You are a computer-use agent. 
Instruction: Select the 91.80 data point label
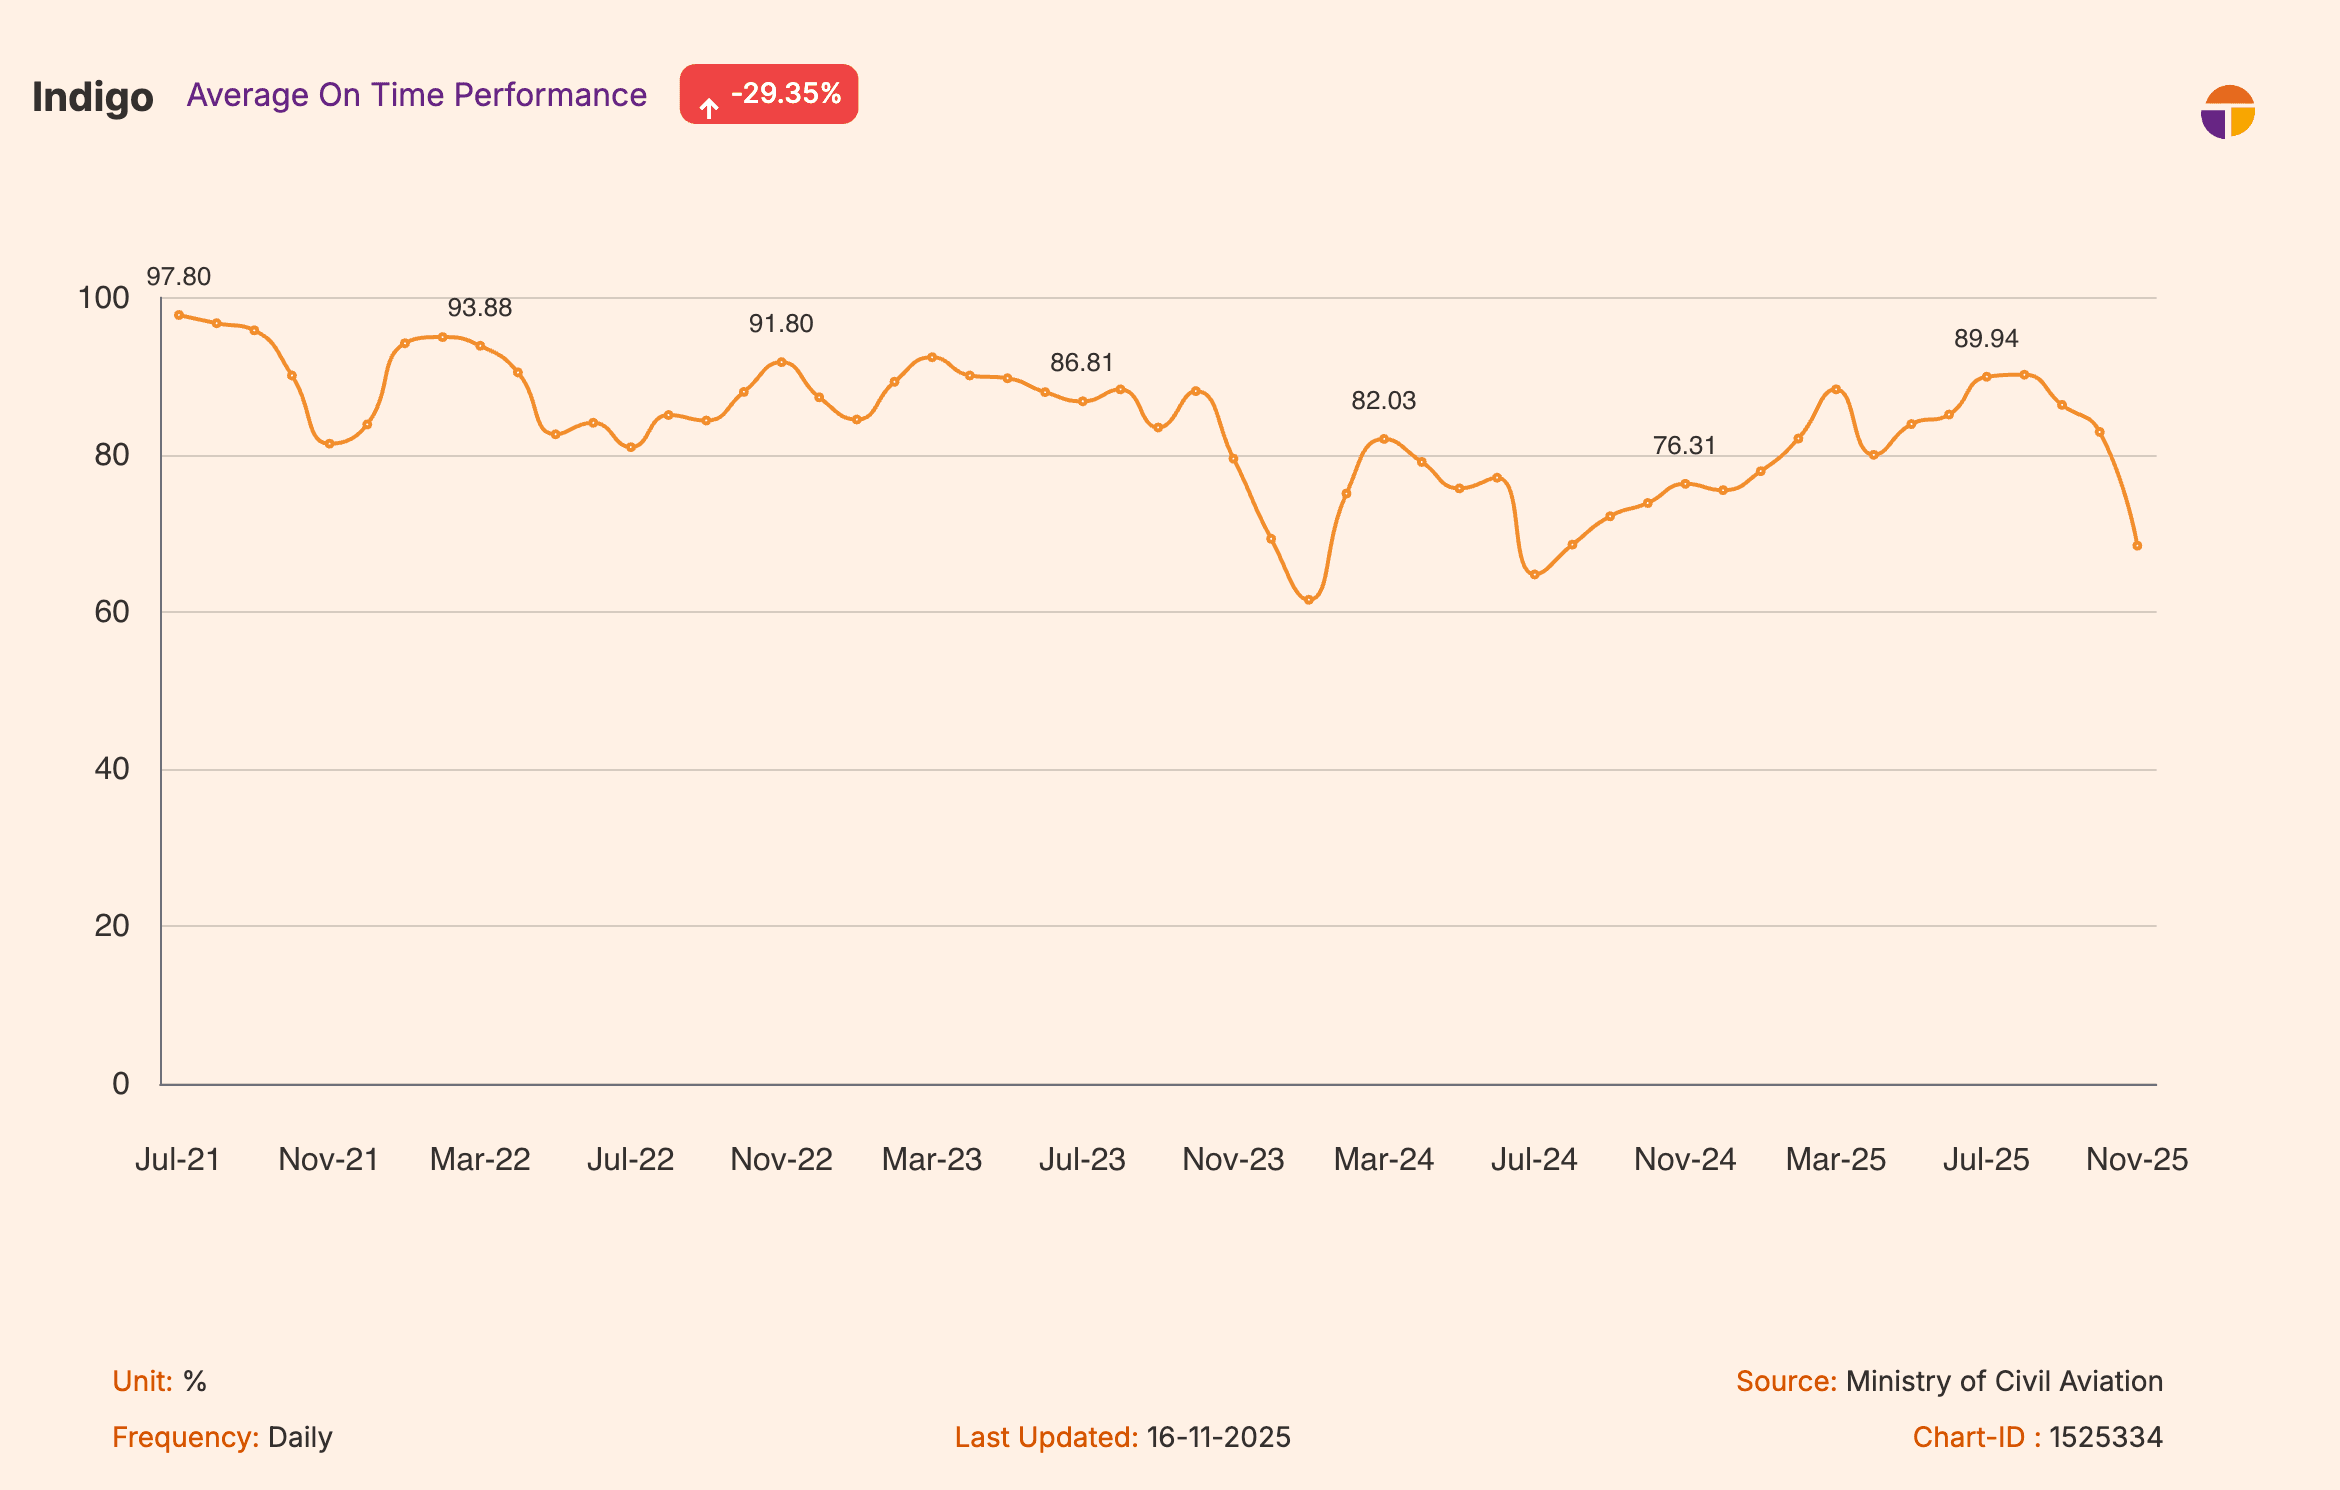pos(781,324)
